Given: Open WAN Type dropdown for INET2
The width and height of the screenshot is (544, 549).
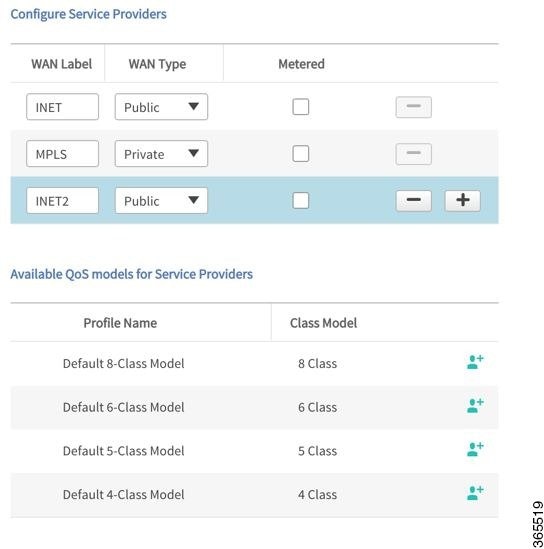Looking at the screenshot, I should coord(161,201).
